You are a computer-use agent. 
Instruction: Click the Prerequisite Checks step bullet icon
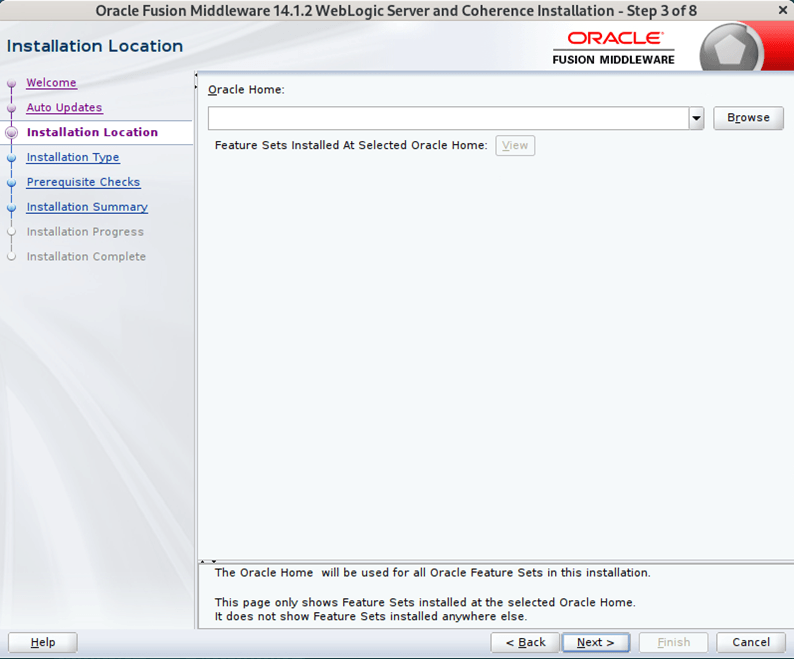[12, 183]
